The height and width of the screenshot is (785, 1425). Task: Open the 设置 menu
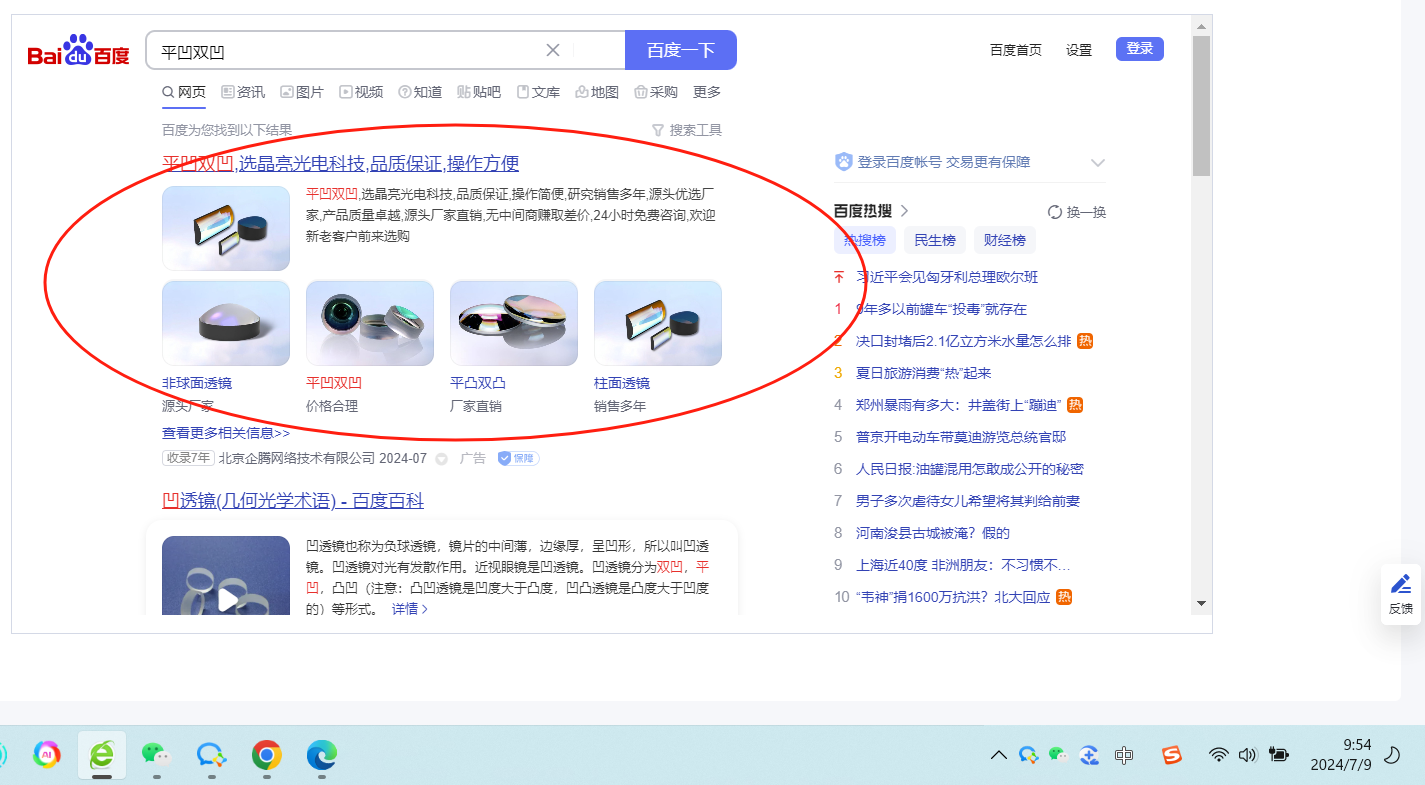tap(1079, 50)
